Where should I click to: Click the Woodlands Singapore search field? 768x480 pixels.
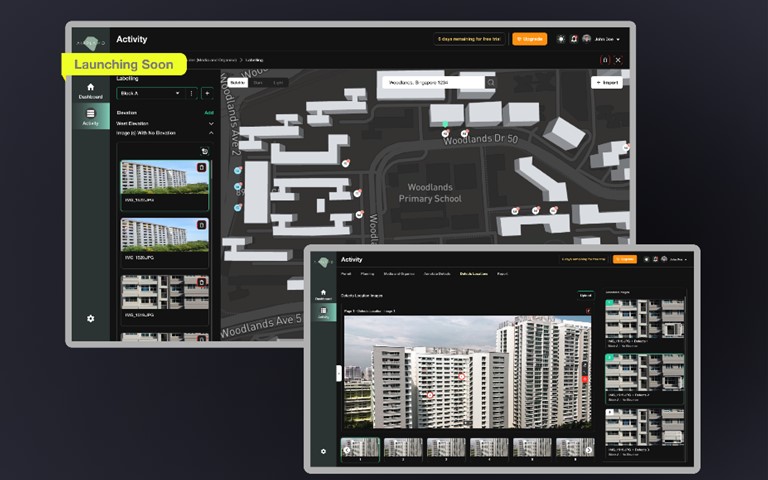432,82
